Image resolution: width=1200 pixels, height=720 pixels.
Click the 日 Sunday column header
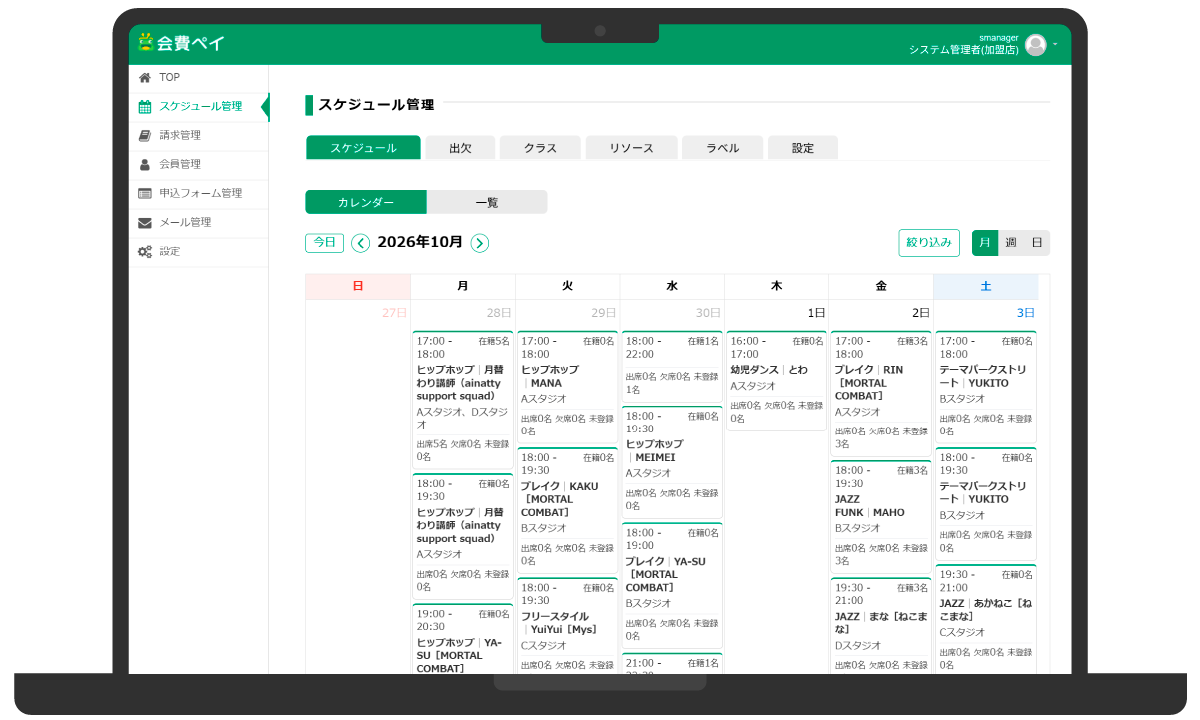click(358, 287)
